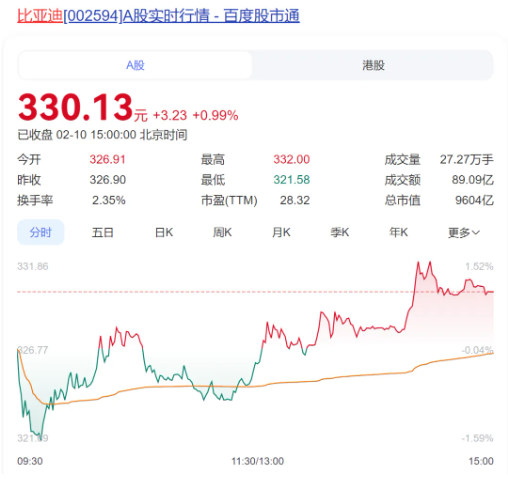Viewport: 508px width, 479px height.
Task: Select the 日K chart view
Action: click(164, 232)
